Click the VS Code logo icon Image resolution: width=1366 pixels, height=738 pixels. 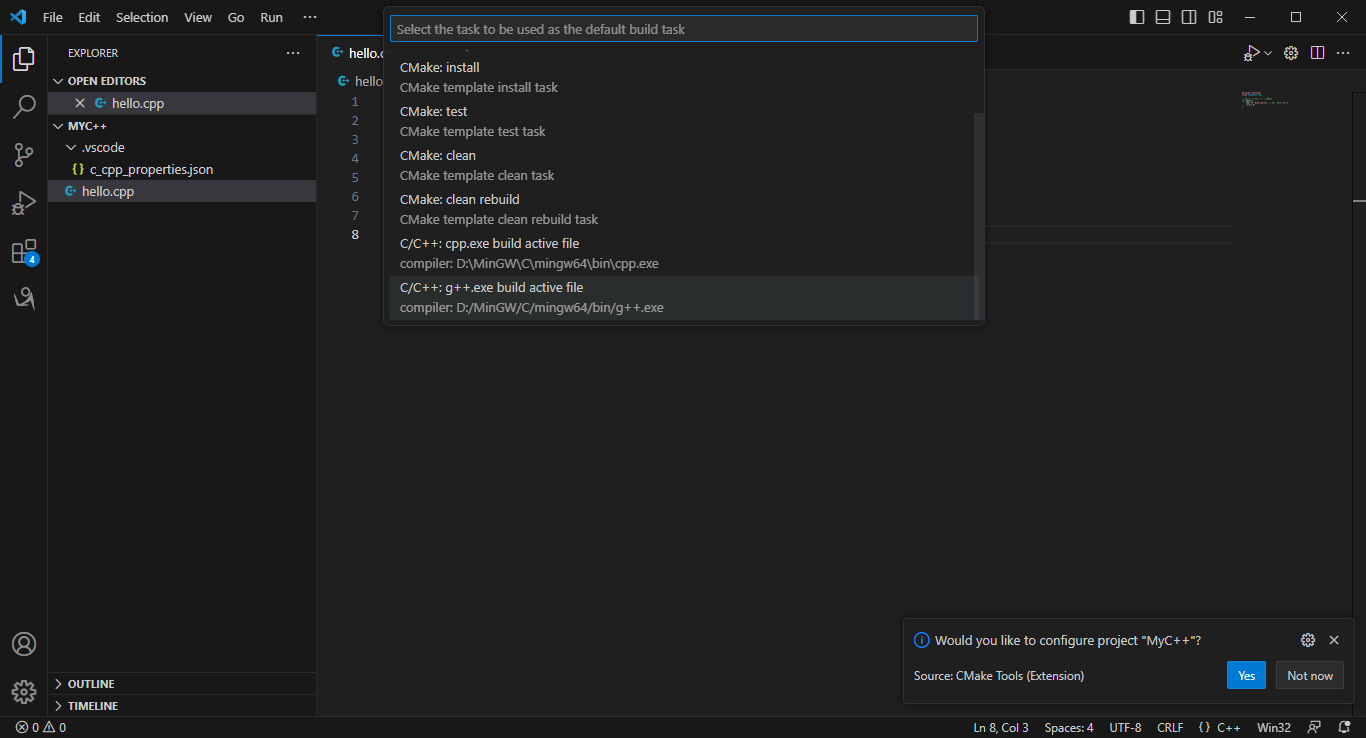coord(17,17)
